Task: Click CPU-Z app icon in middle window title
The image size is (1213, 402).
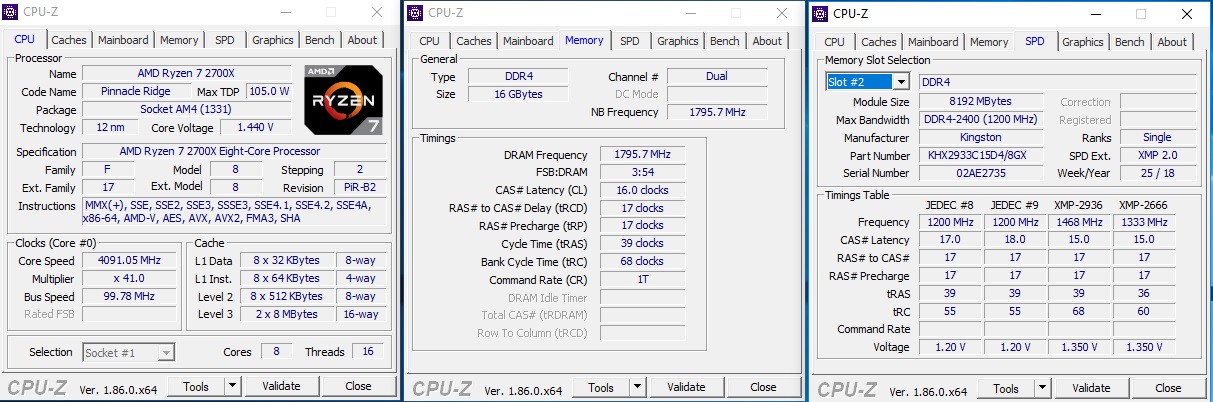Action: pos(416,13)
